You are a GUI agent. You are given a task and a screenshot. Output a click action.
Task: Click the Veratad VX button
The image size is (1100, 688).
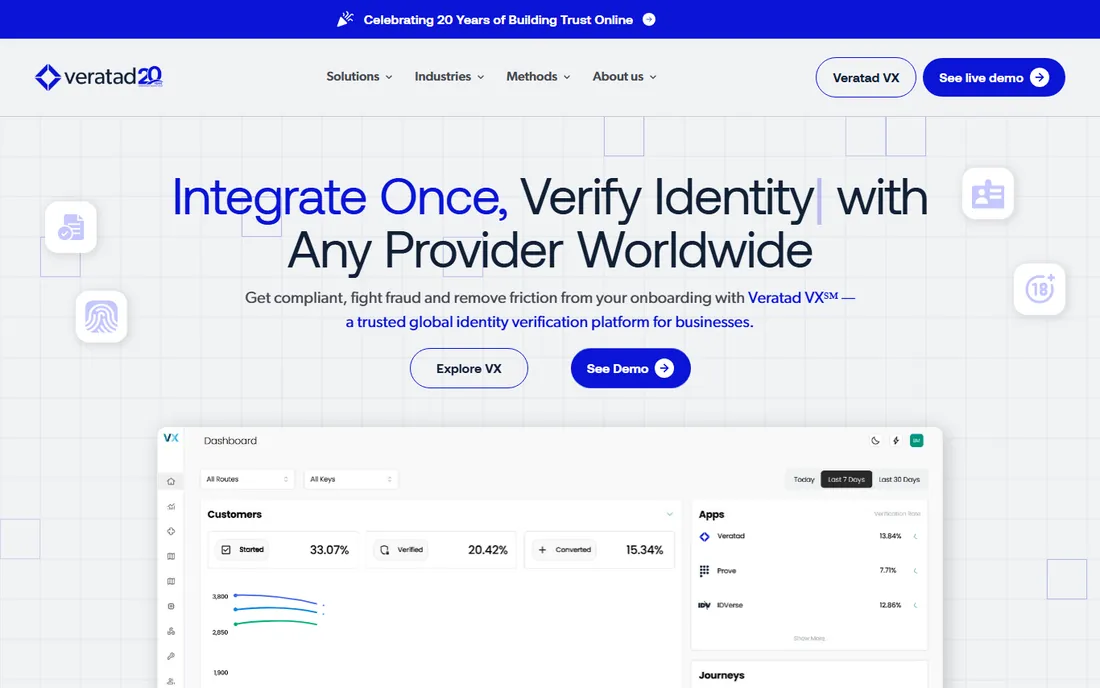pyautogui.click(x=866, y=77)
